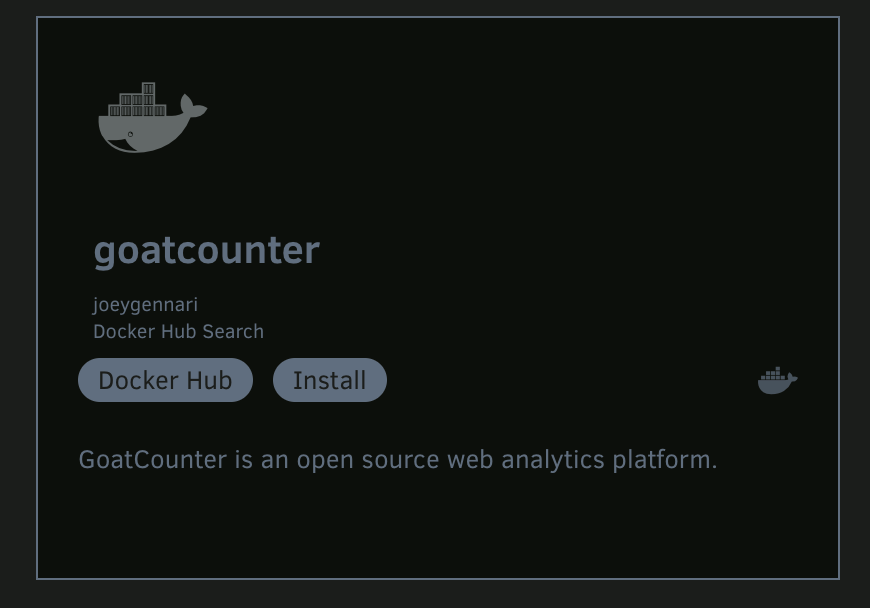
Task: Click the 'Search' word in repository label
Action: [x=233, y=332]
